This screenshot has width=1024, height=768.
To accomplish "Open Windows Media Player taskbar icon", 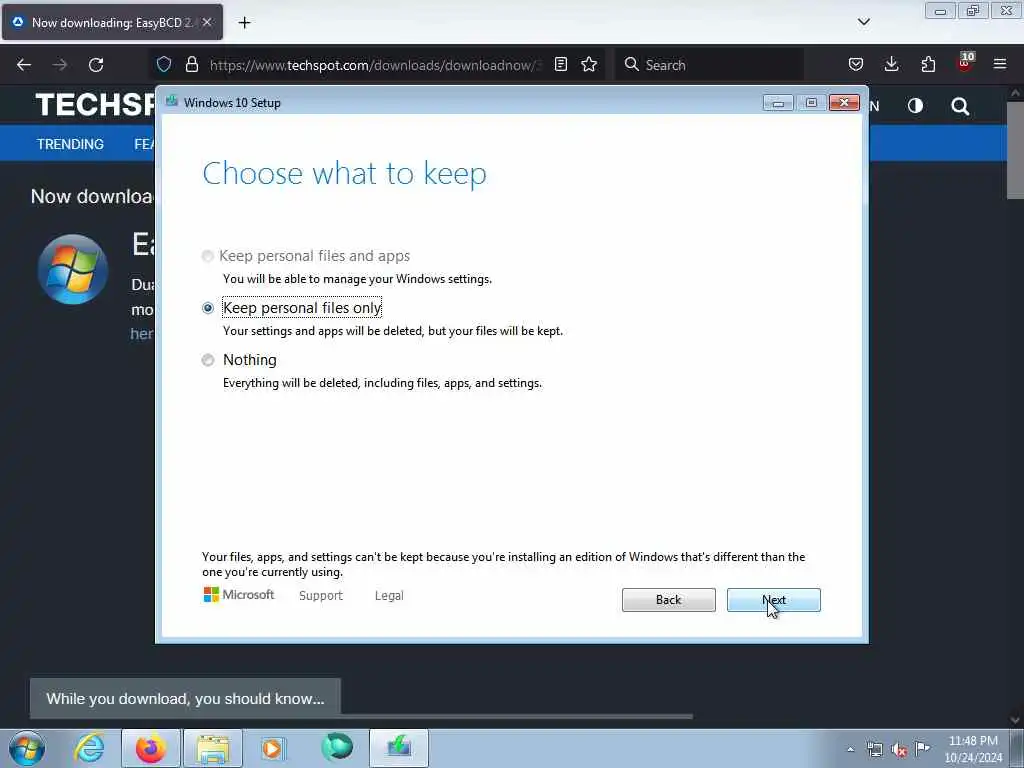I will pos(274,748).
